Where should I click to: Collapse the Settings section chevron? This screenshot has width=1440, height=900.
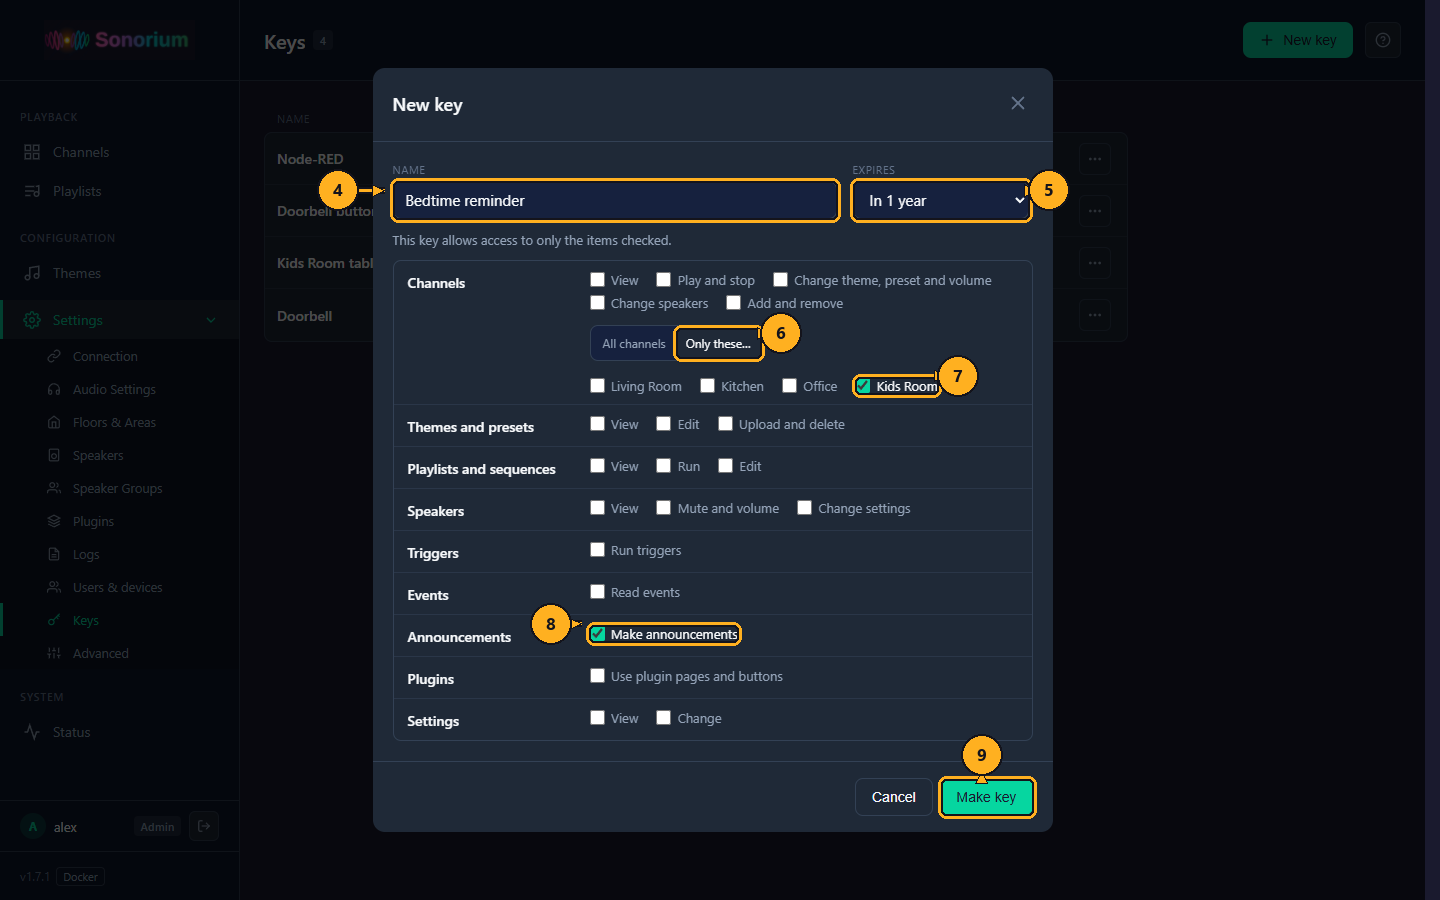tap(210, 320)
